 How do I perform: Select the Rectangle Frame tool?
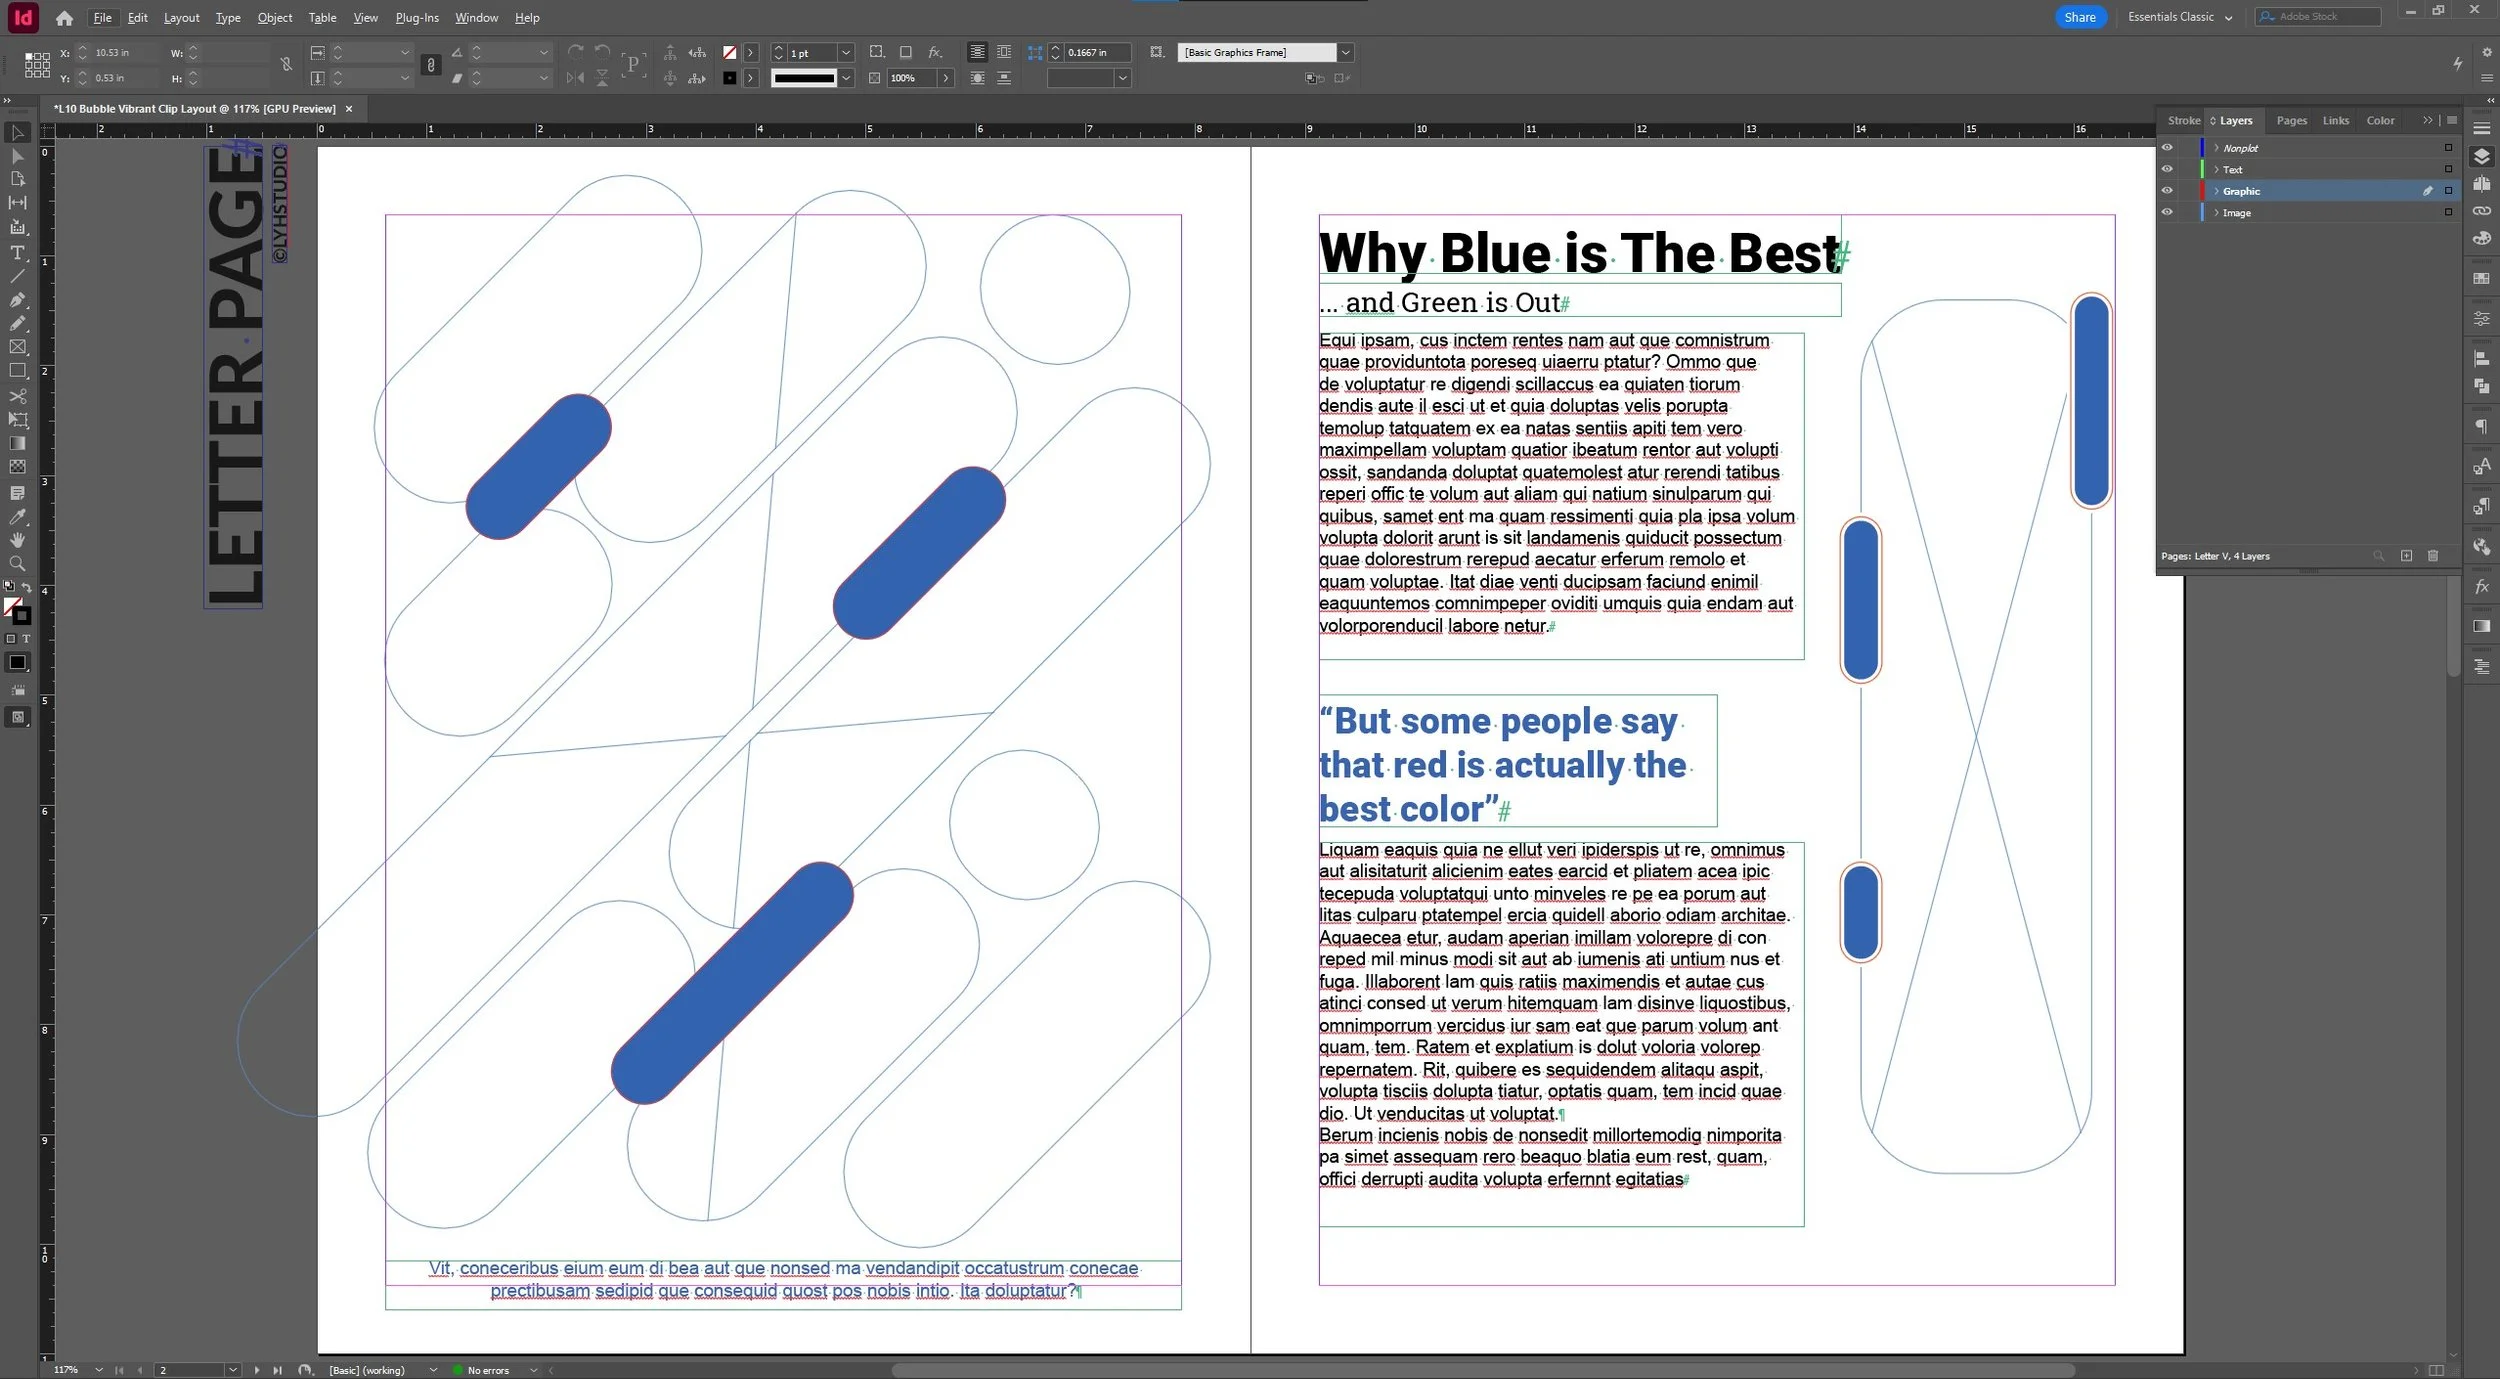point(17,347)
